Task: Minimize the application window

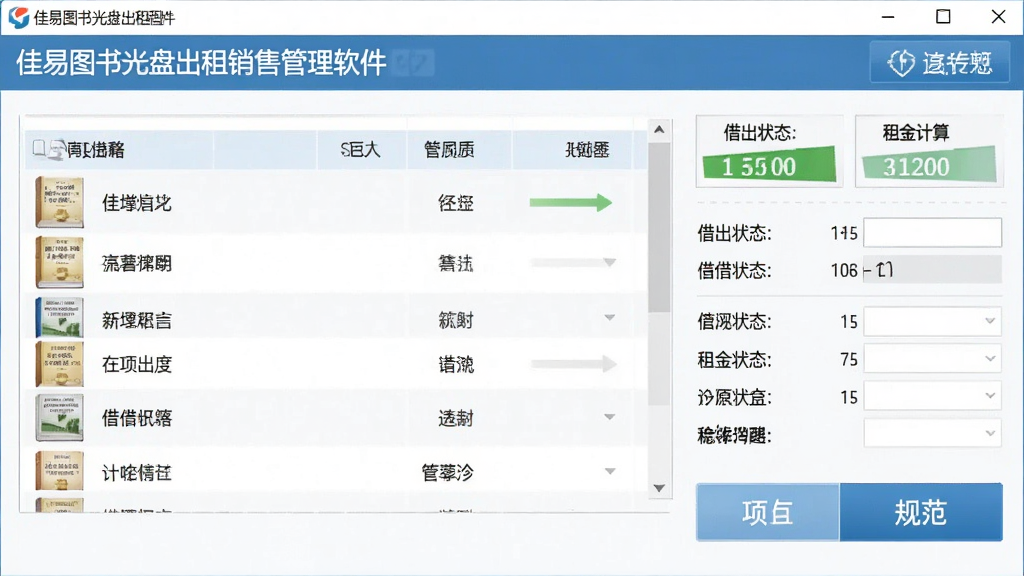Action: coord(888,16)
